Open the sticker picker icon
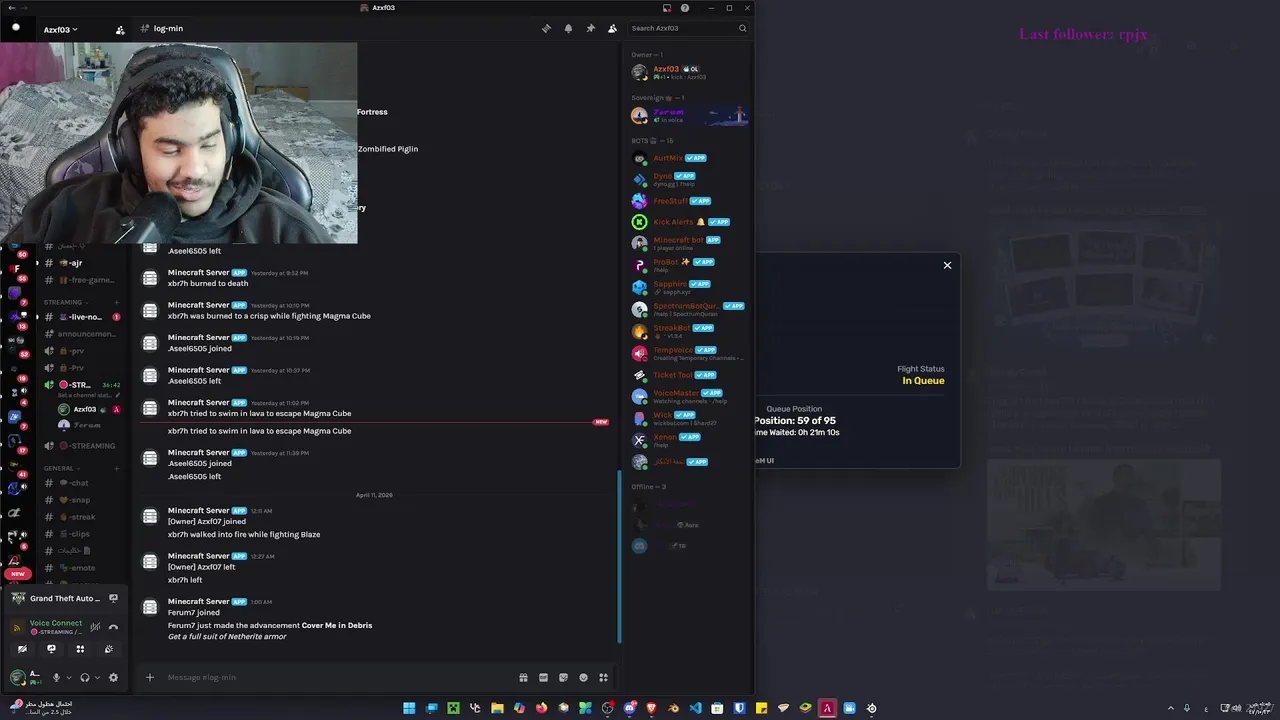 point(563,677)
